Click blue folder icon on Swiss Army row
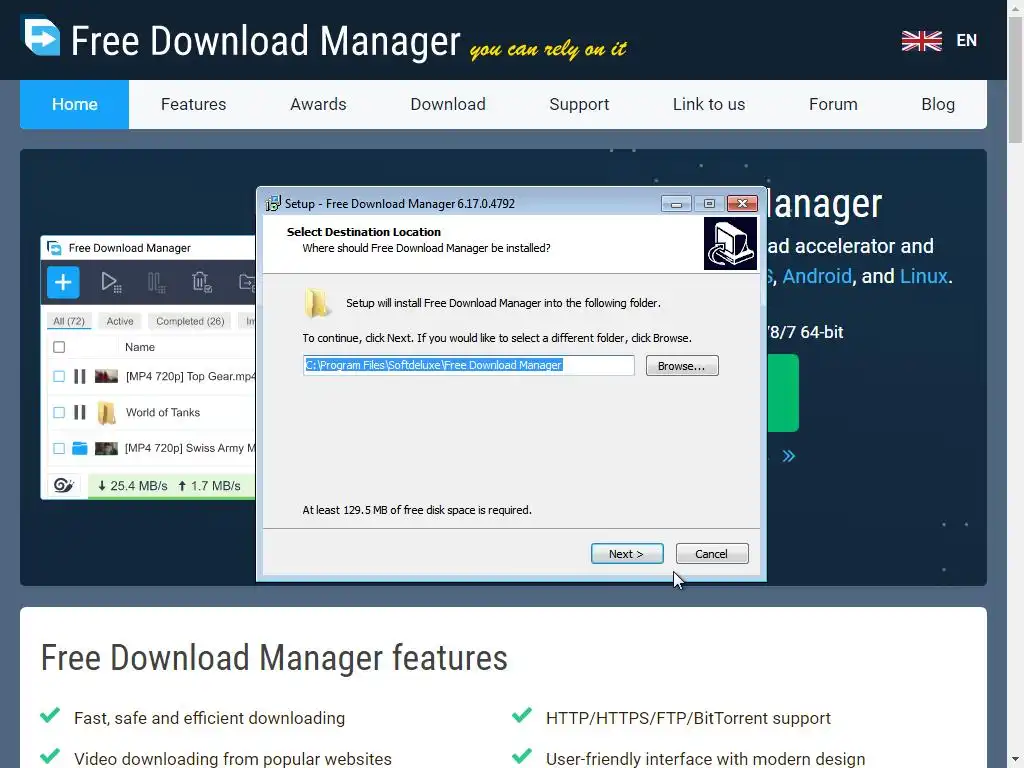 click(x=80, y=448)
